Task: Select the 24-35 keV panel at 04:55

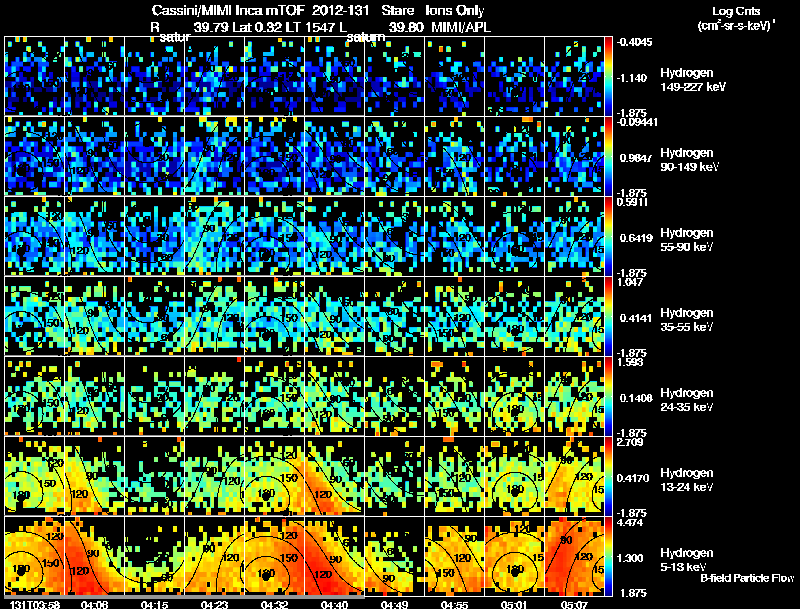Action: (x=455, y=396)
